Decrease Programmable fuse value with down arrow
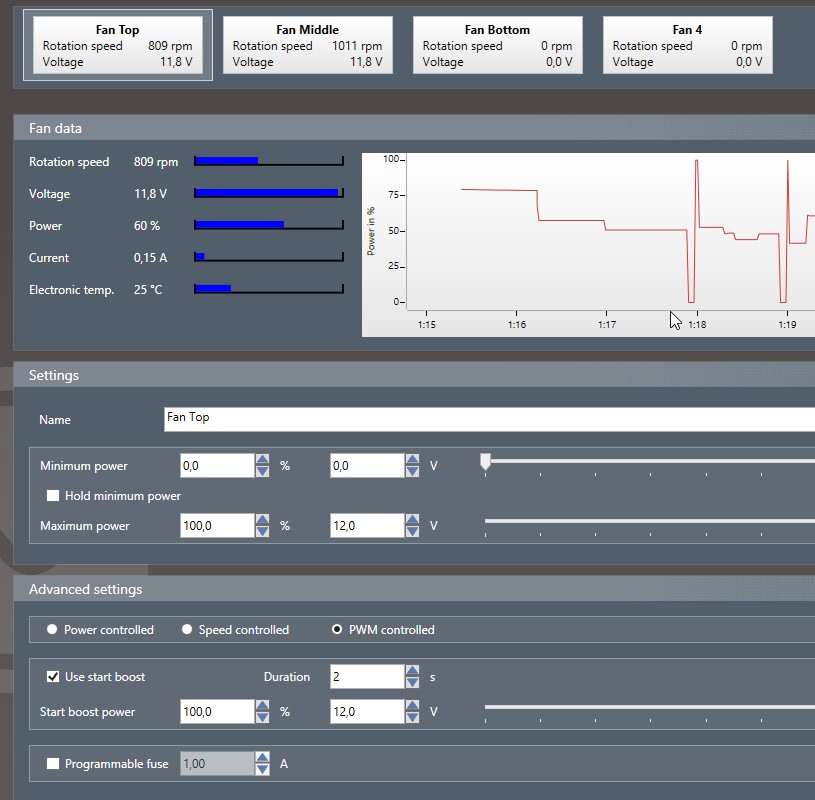The width and height of the screenshot is (815, 800). point(262,769)
